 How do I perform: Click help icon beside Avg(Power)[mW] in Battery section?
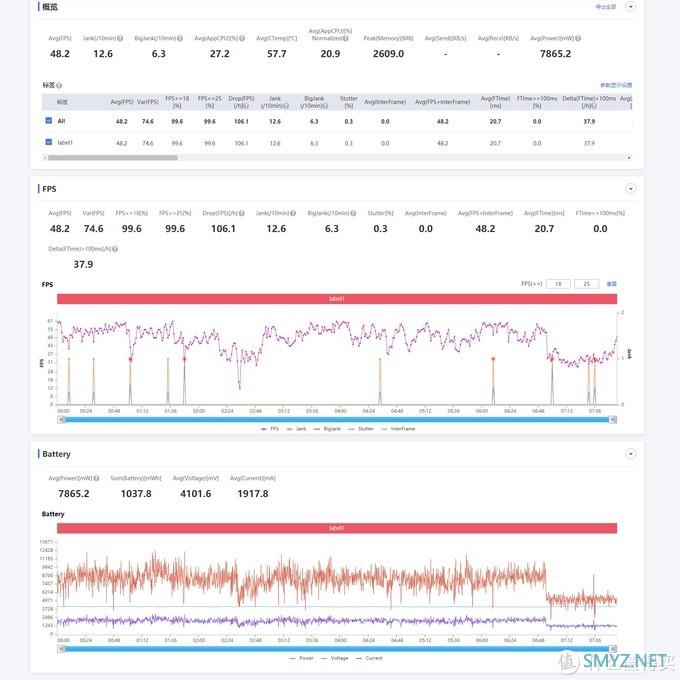pos(96,478)
